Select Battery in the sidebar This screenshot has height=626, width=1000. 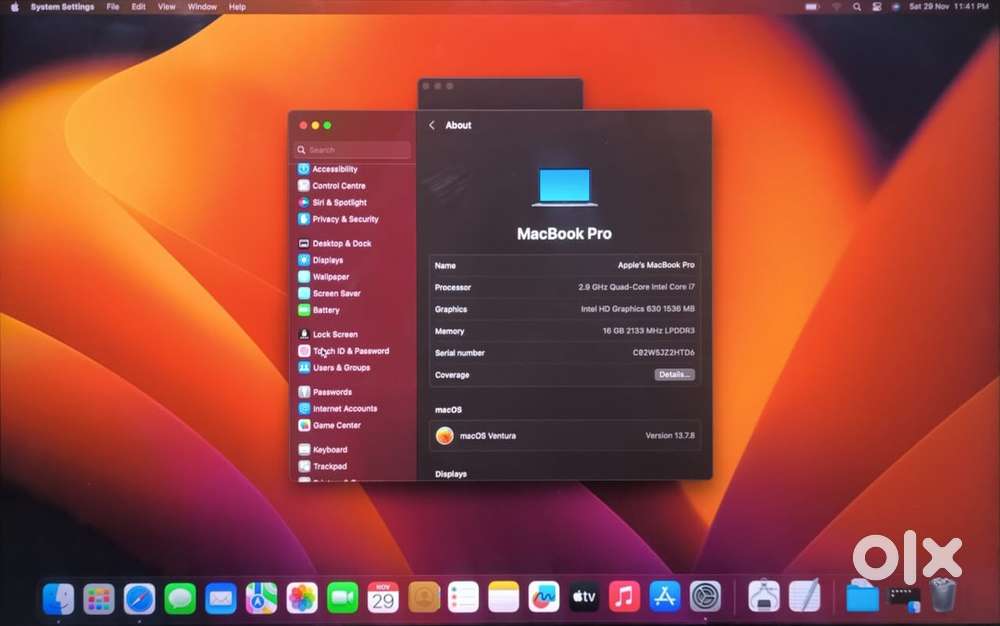326,310
